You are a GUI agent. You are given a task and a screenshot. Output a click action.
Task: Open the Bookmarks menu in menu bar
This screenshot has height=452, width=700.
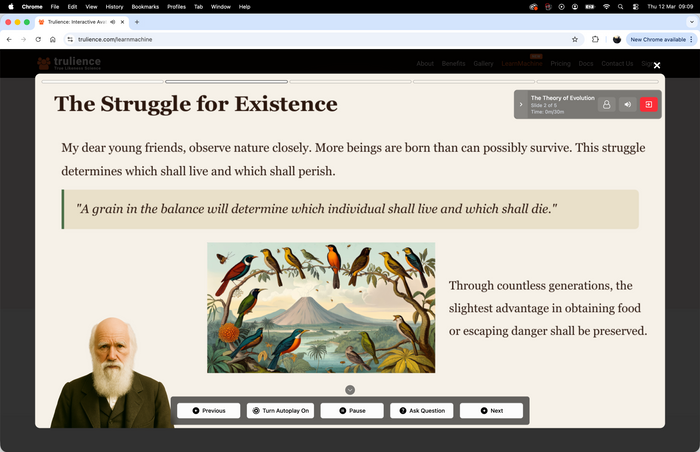pos(145,6)
